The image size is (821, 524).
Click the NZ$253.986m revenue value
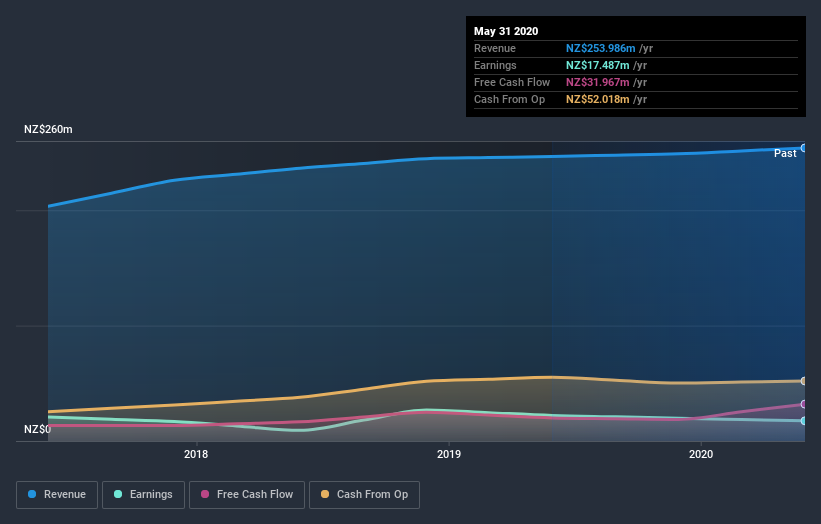point(601,48)
